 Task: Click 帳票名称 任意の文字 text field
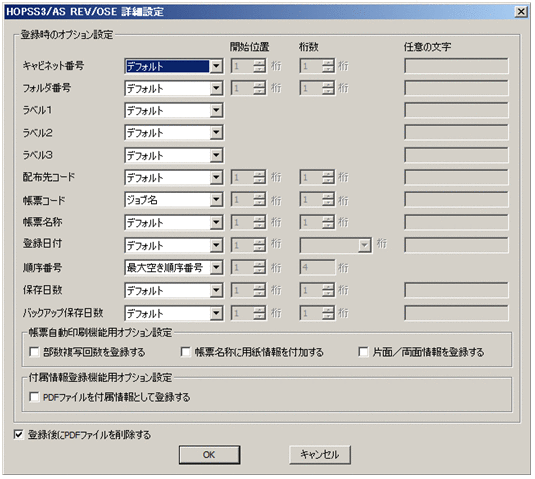(x=456, y=222)
